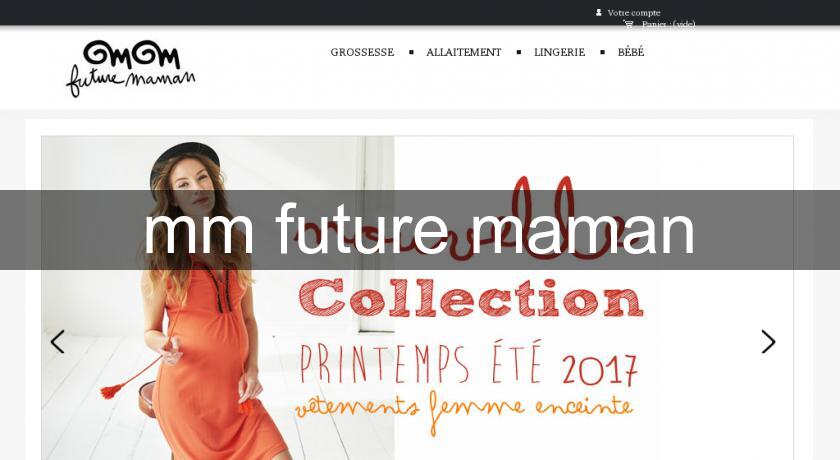The width and height of the screenshot is (840, 460).
Task: Advance to next slide with right arrow
Action: click(x=768, y=342)
